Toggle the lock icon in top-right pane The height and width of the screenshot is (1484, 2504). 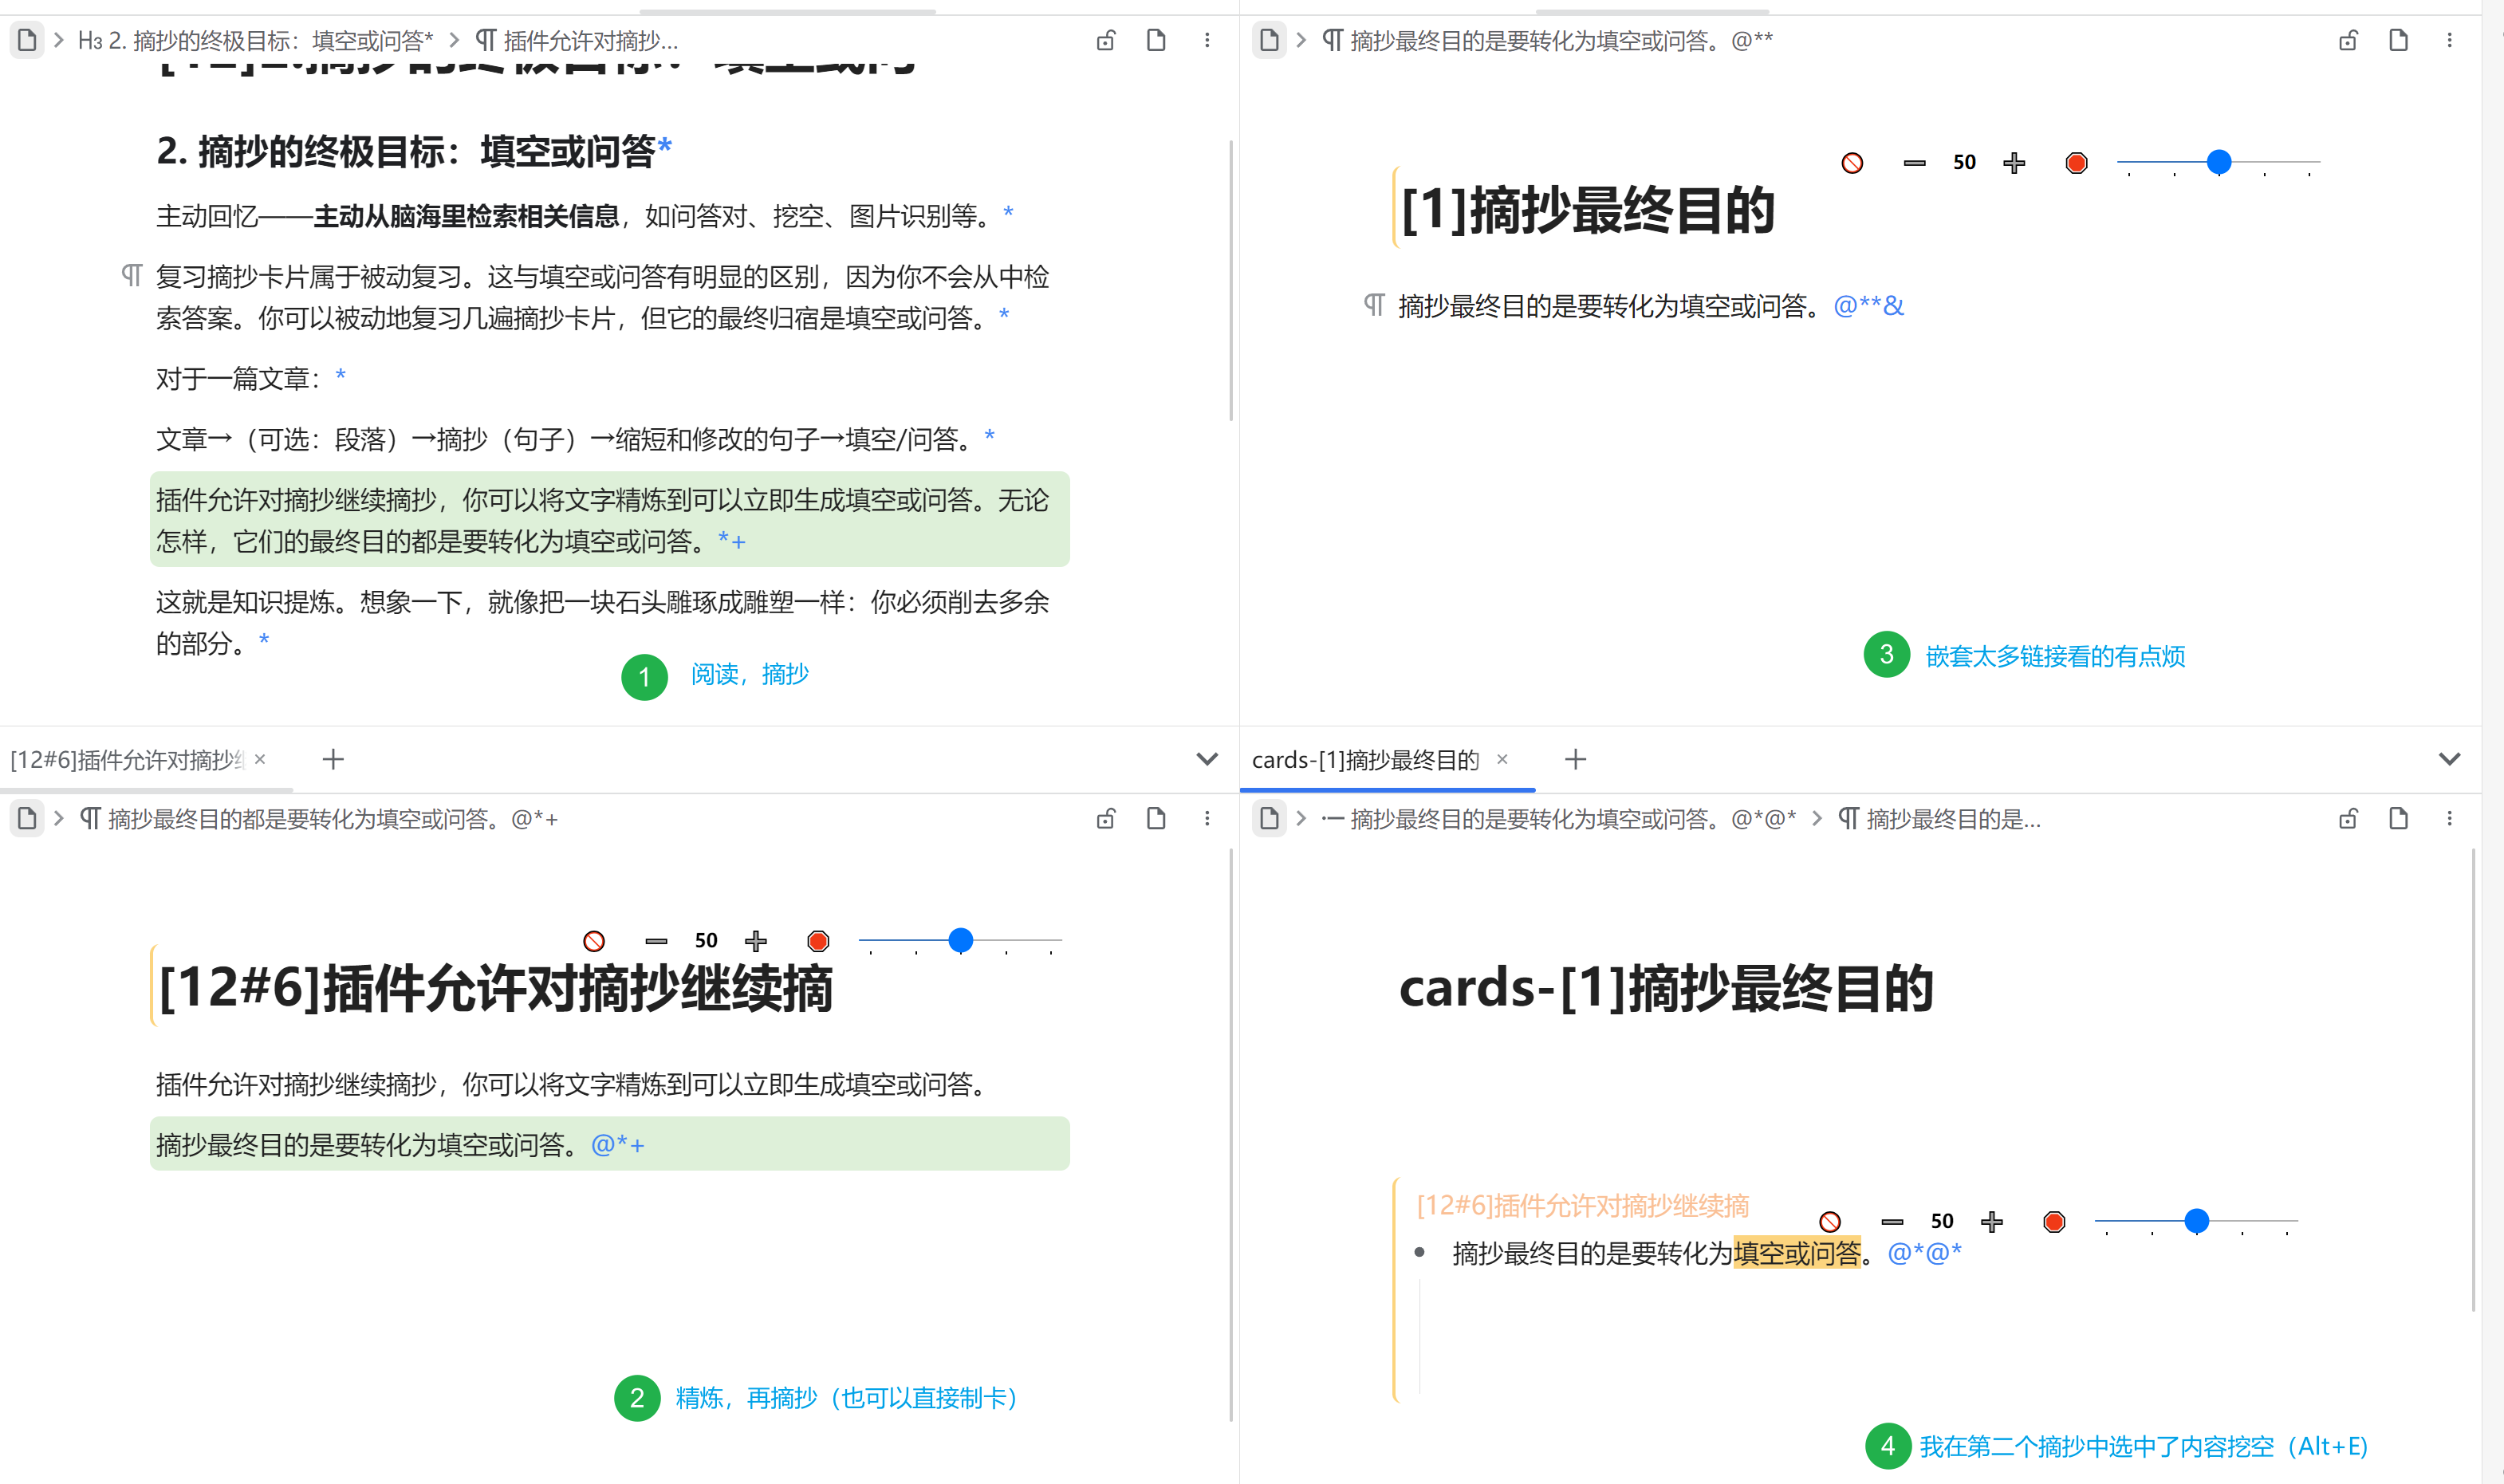tap(2348, 41)
